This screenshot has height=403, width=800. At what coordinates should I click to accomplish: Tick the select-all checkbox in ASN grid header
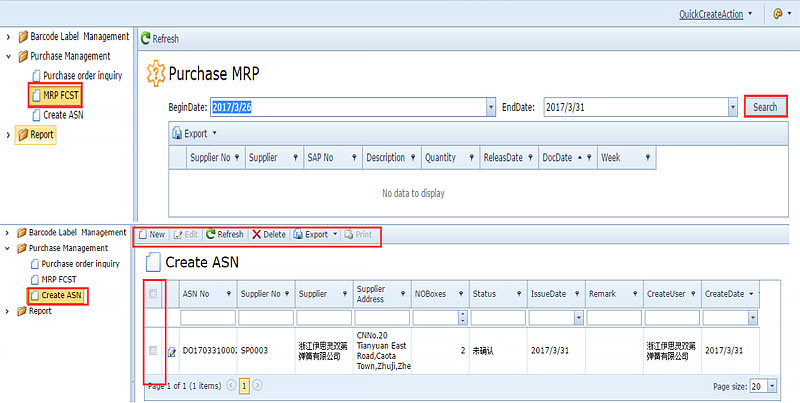153,294
